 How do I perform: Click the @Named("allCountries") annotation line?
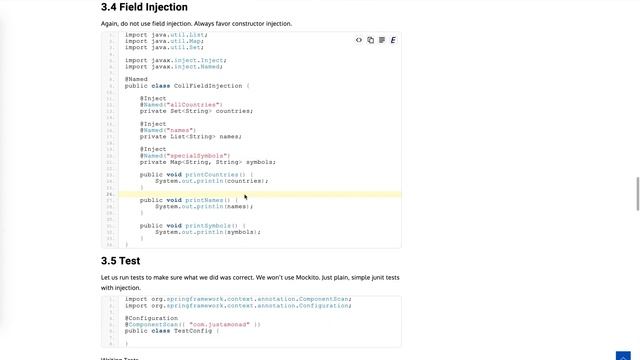(181, 105)
